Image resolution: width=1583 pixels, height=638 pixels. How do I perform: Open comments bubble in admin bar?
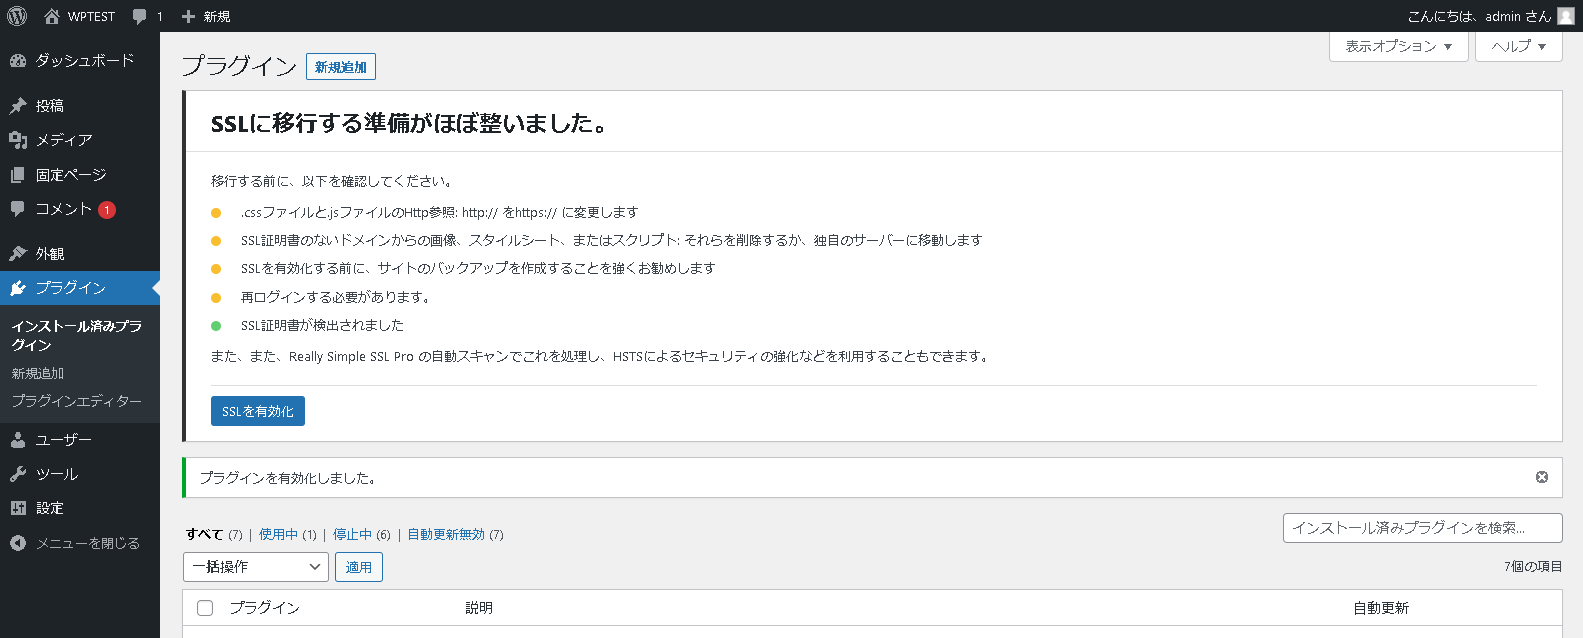coord(140,16)
